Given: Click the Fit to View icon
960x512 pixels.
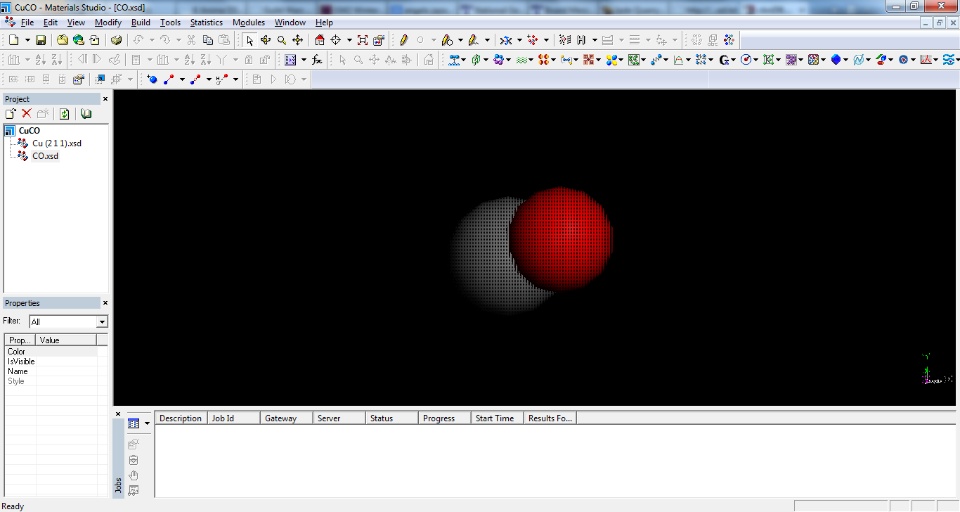Looking at the screenshot, I should pyautogui.click(x=362, y=40).
